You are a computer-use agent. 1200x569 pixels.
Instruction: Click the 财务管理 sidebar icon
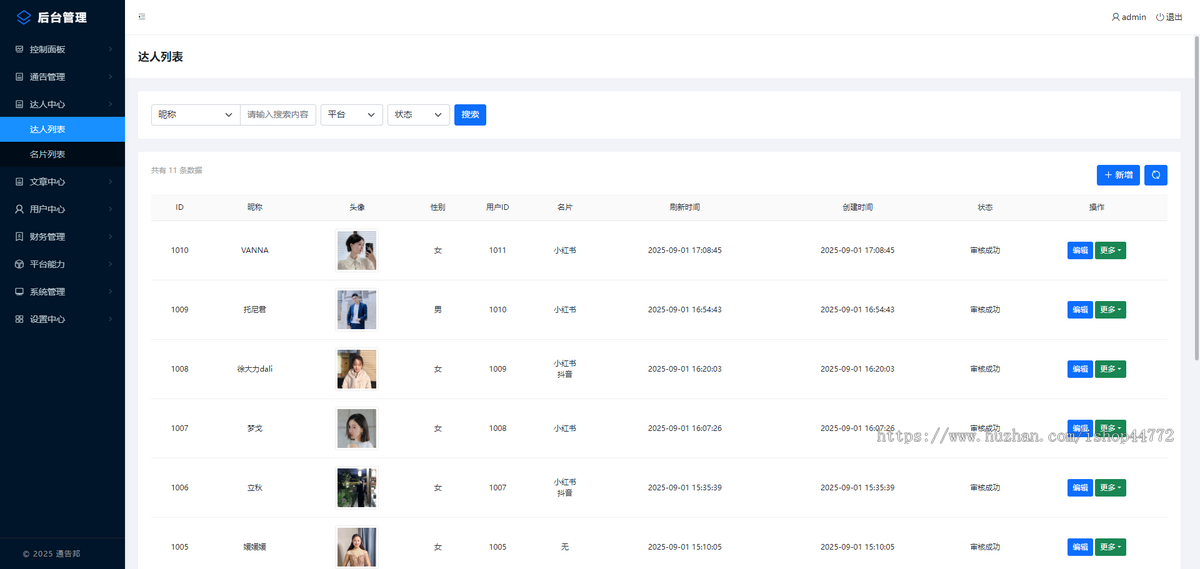tap(19, 237)
